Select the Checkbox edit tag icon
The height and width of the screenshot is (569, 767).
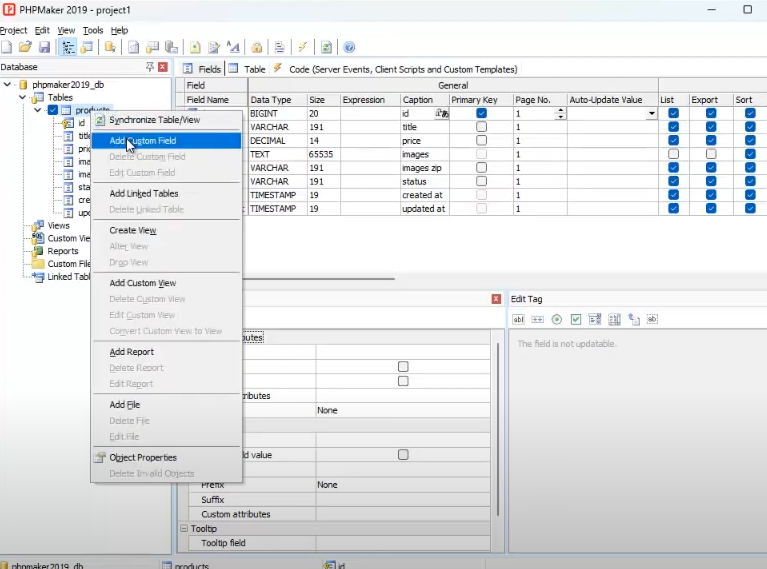(x=576, y=319)
